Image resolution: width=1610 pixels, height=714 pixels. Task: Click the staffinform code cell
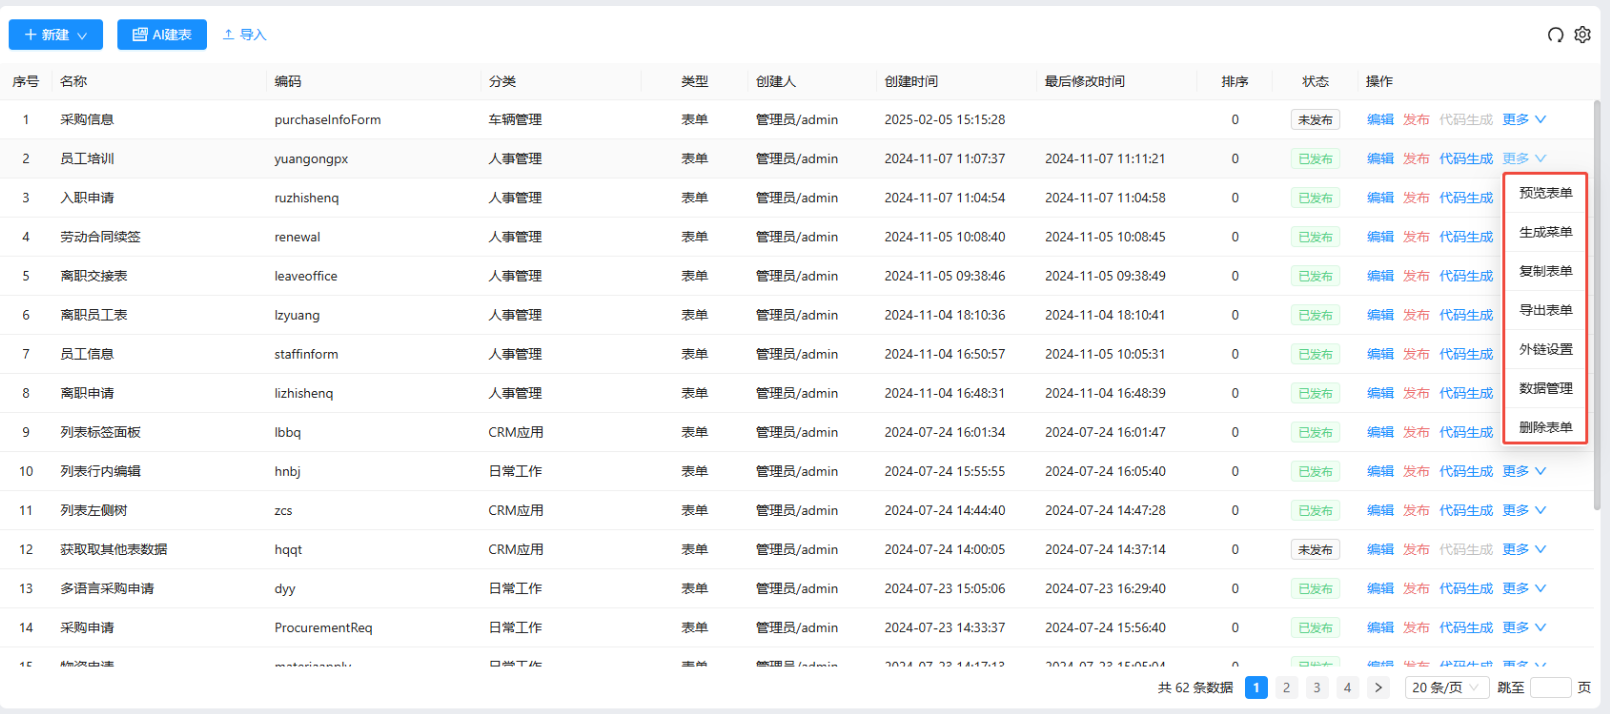click(x=306, y=354)
